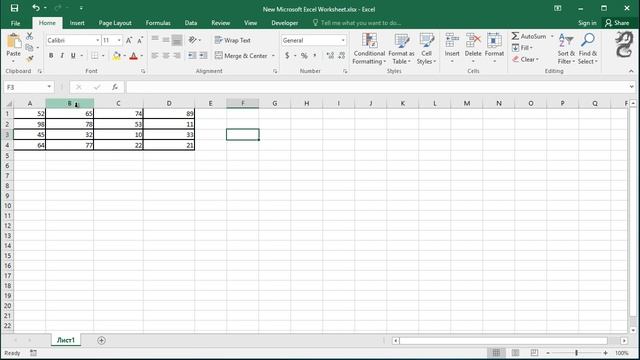640x360 pixels.
Task: Expand the formula bar chevron
Action: (631, 87)
